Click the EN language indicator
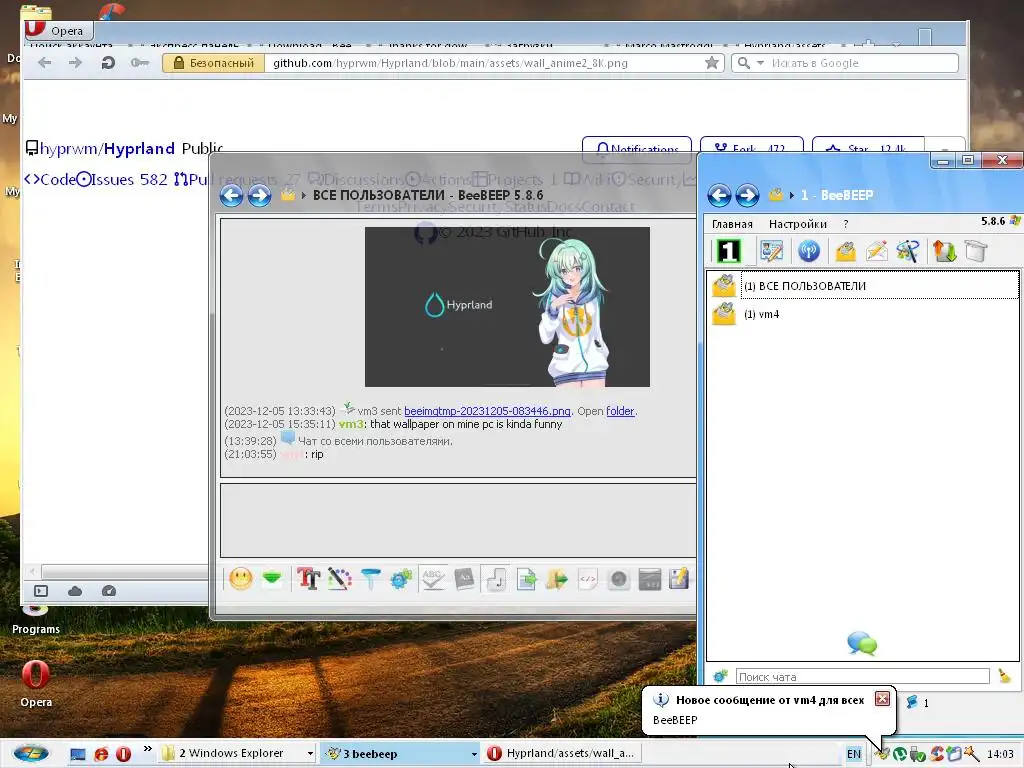The height and width of the screenshot is (768, 1024). [854, 754]
